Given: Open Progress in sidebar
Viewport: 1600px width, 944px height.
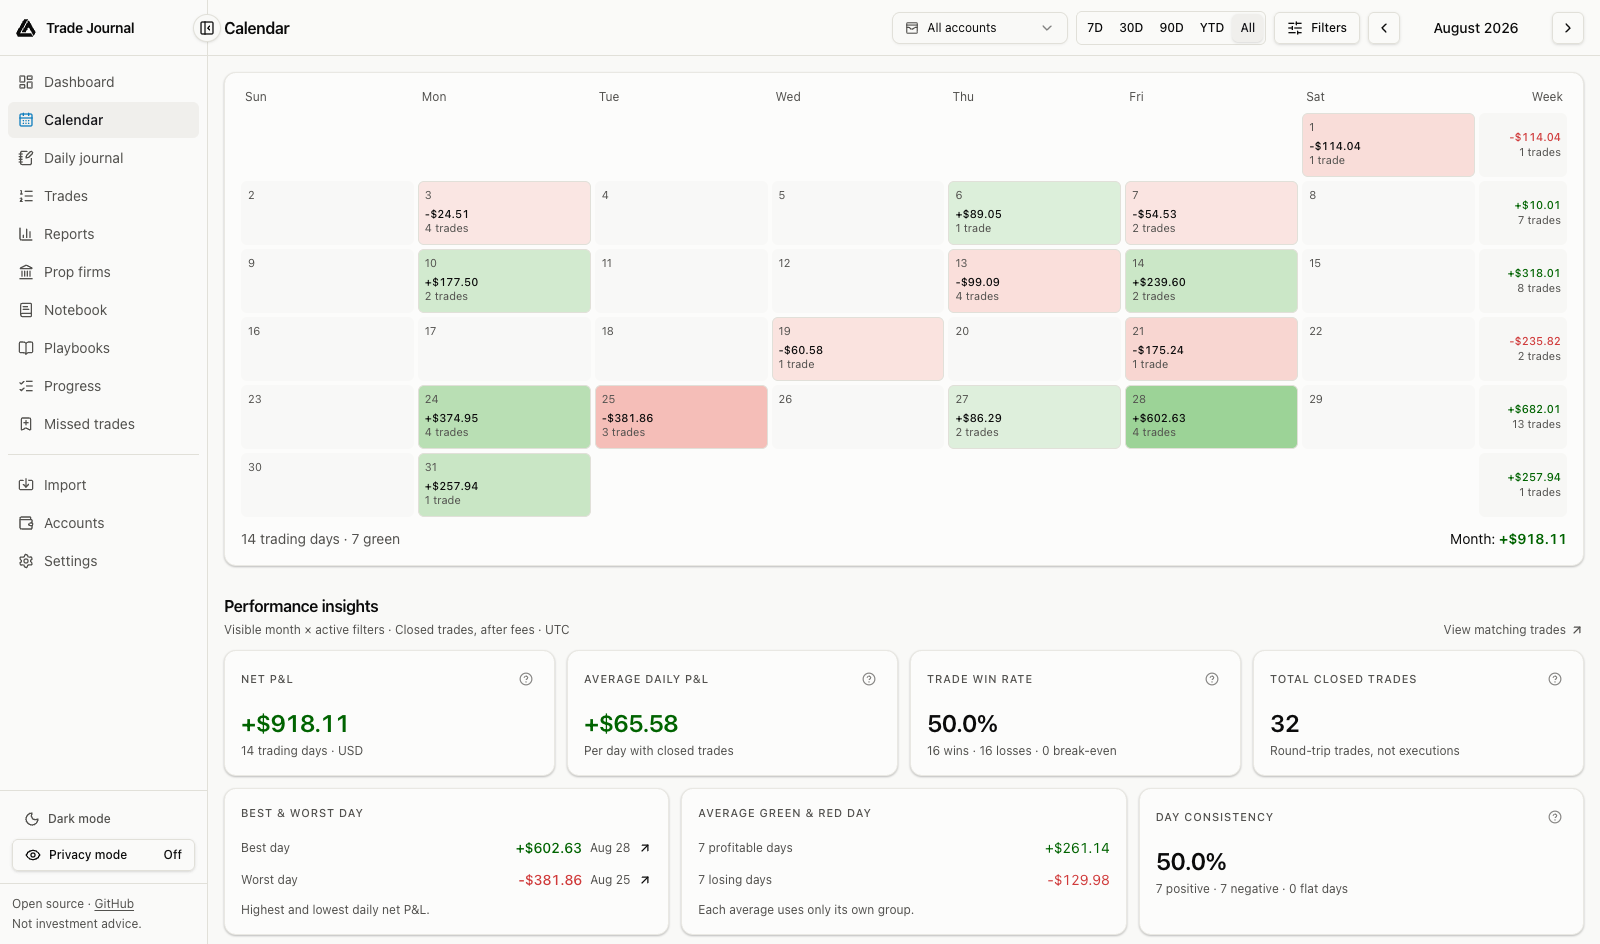Looking at the screenshot, I should tap(103, 386).
